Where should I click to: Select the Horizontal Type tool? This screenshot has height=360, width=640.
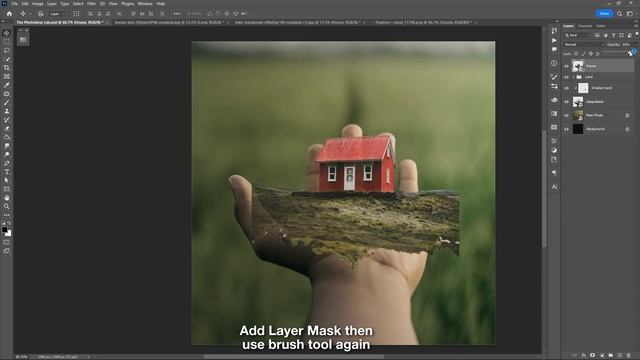click(7, 172)
